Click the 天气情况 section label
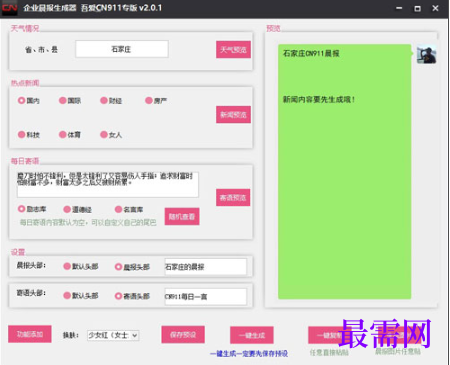Viewport: 450px width, 365px height. [x=25, y=28]
